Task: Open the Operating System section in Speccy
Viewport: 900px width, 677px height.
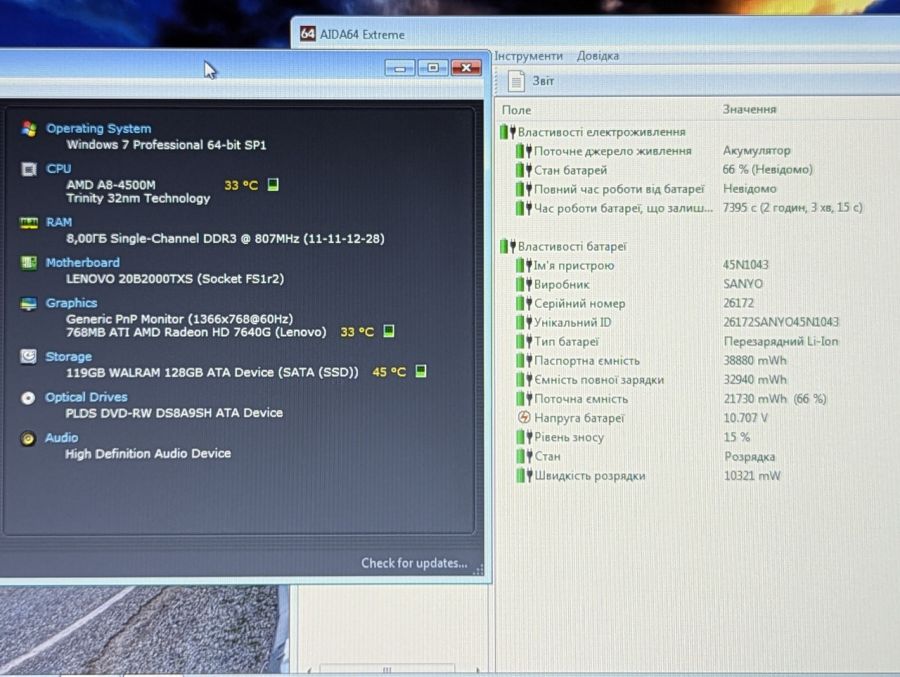Action: (99, 129)
